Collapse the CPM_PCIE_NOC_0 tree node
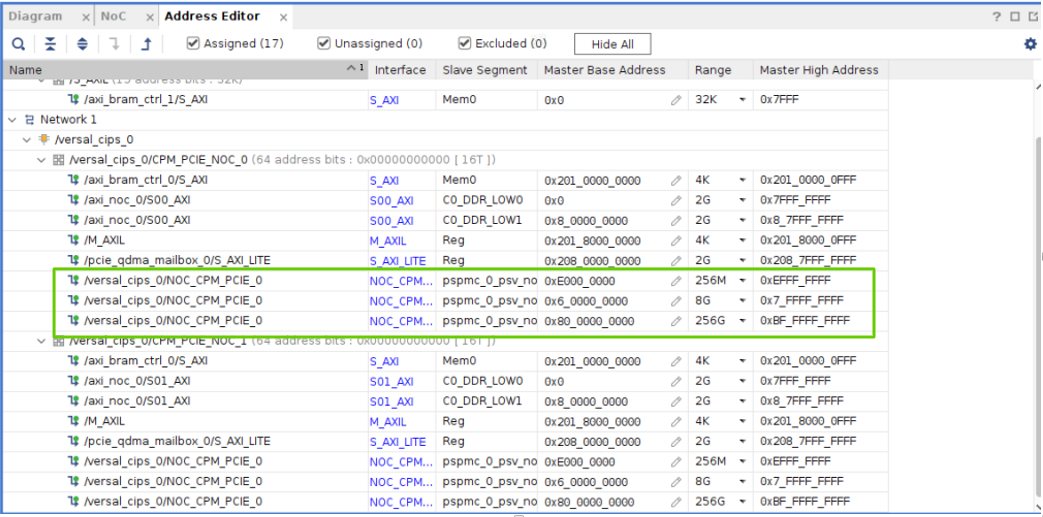The image size is (1043, 517). (41, 160)
